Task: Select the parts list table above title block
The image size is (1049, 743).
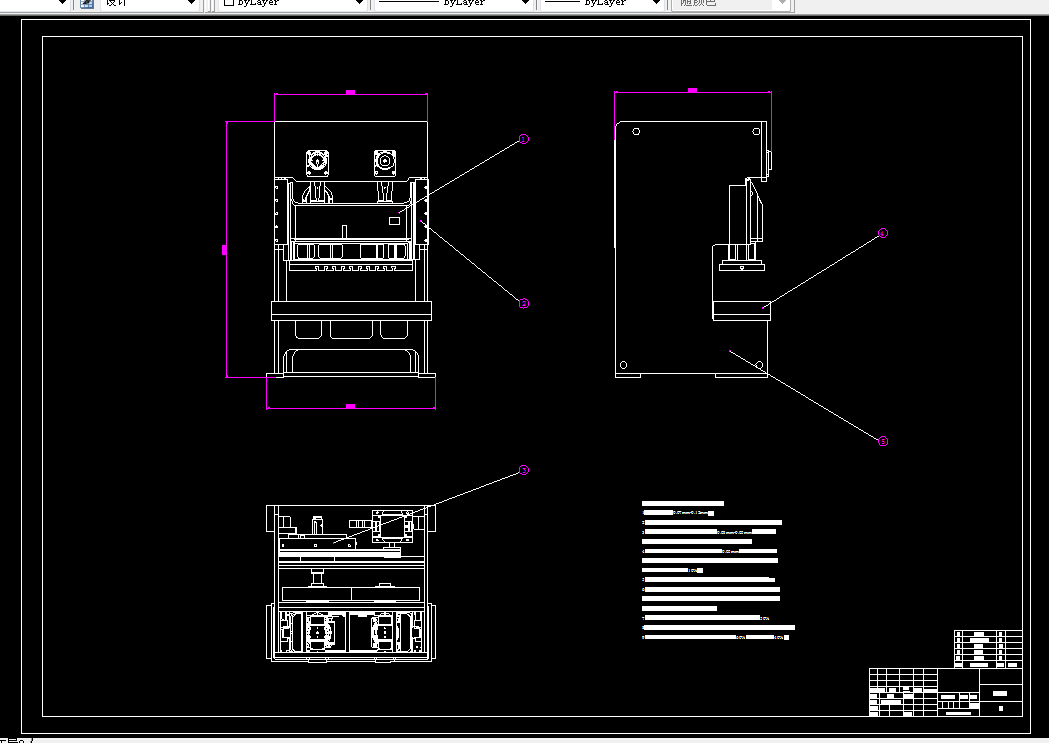Action: 988,649
